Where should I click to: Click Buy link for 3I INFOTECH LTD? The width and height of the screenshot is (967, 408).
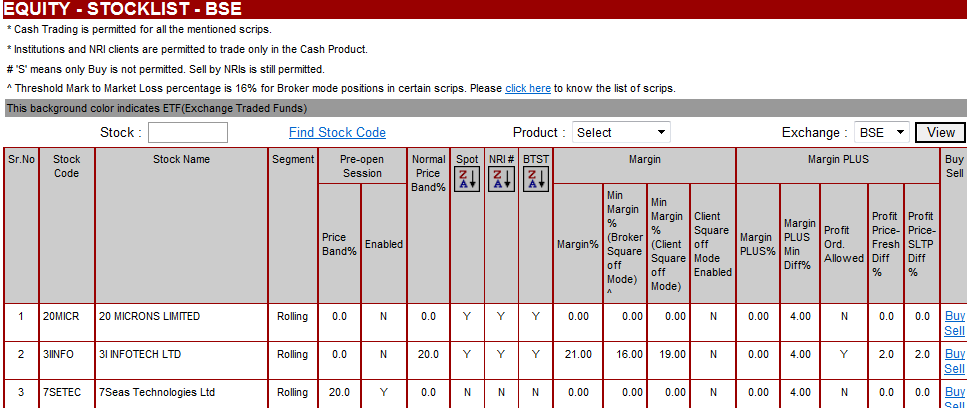[x=954, y=354]
